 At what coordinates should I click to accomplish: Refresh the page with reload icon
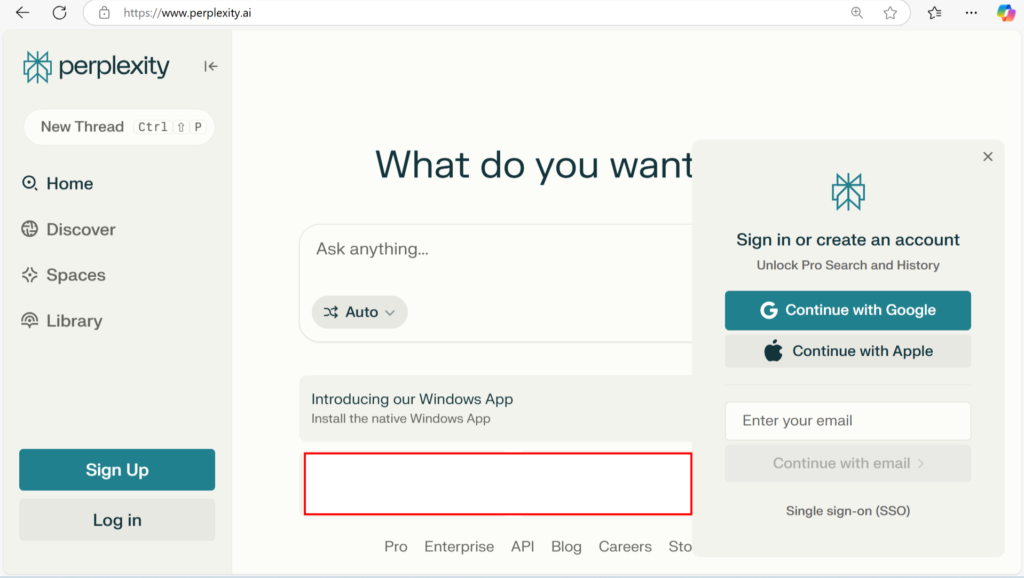59,13
